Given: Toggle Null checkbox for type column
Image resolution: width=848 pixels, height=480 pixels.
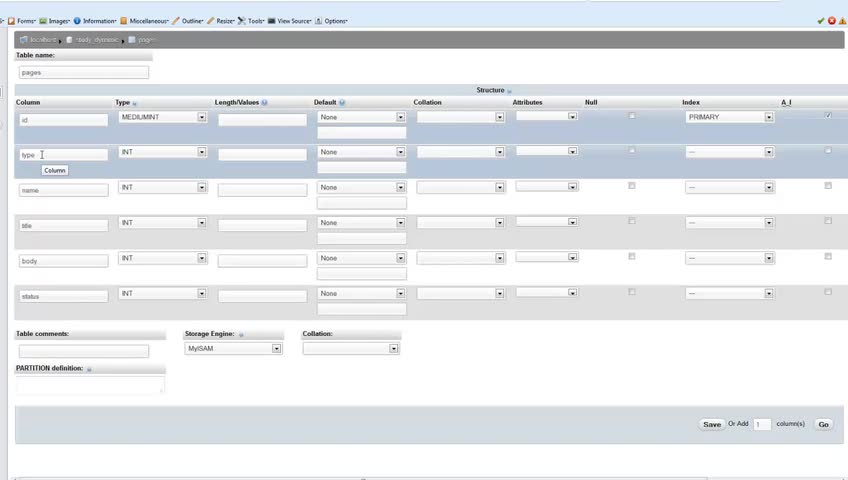Looking at the screenshot, I should tap(632, 150).
